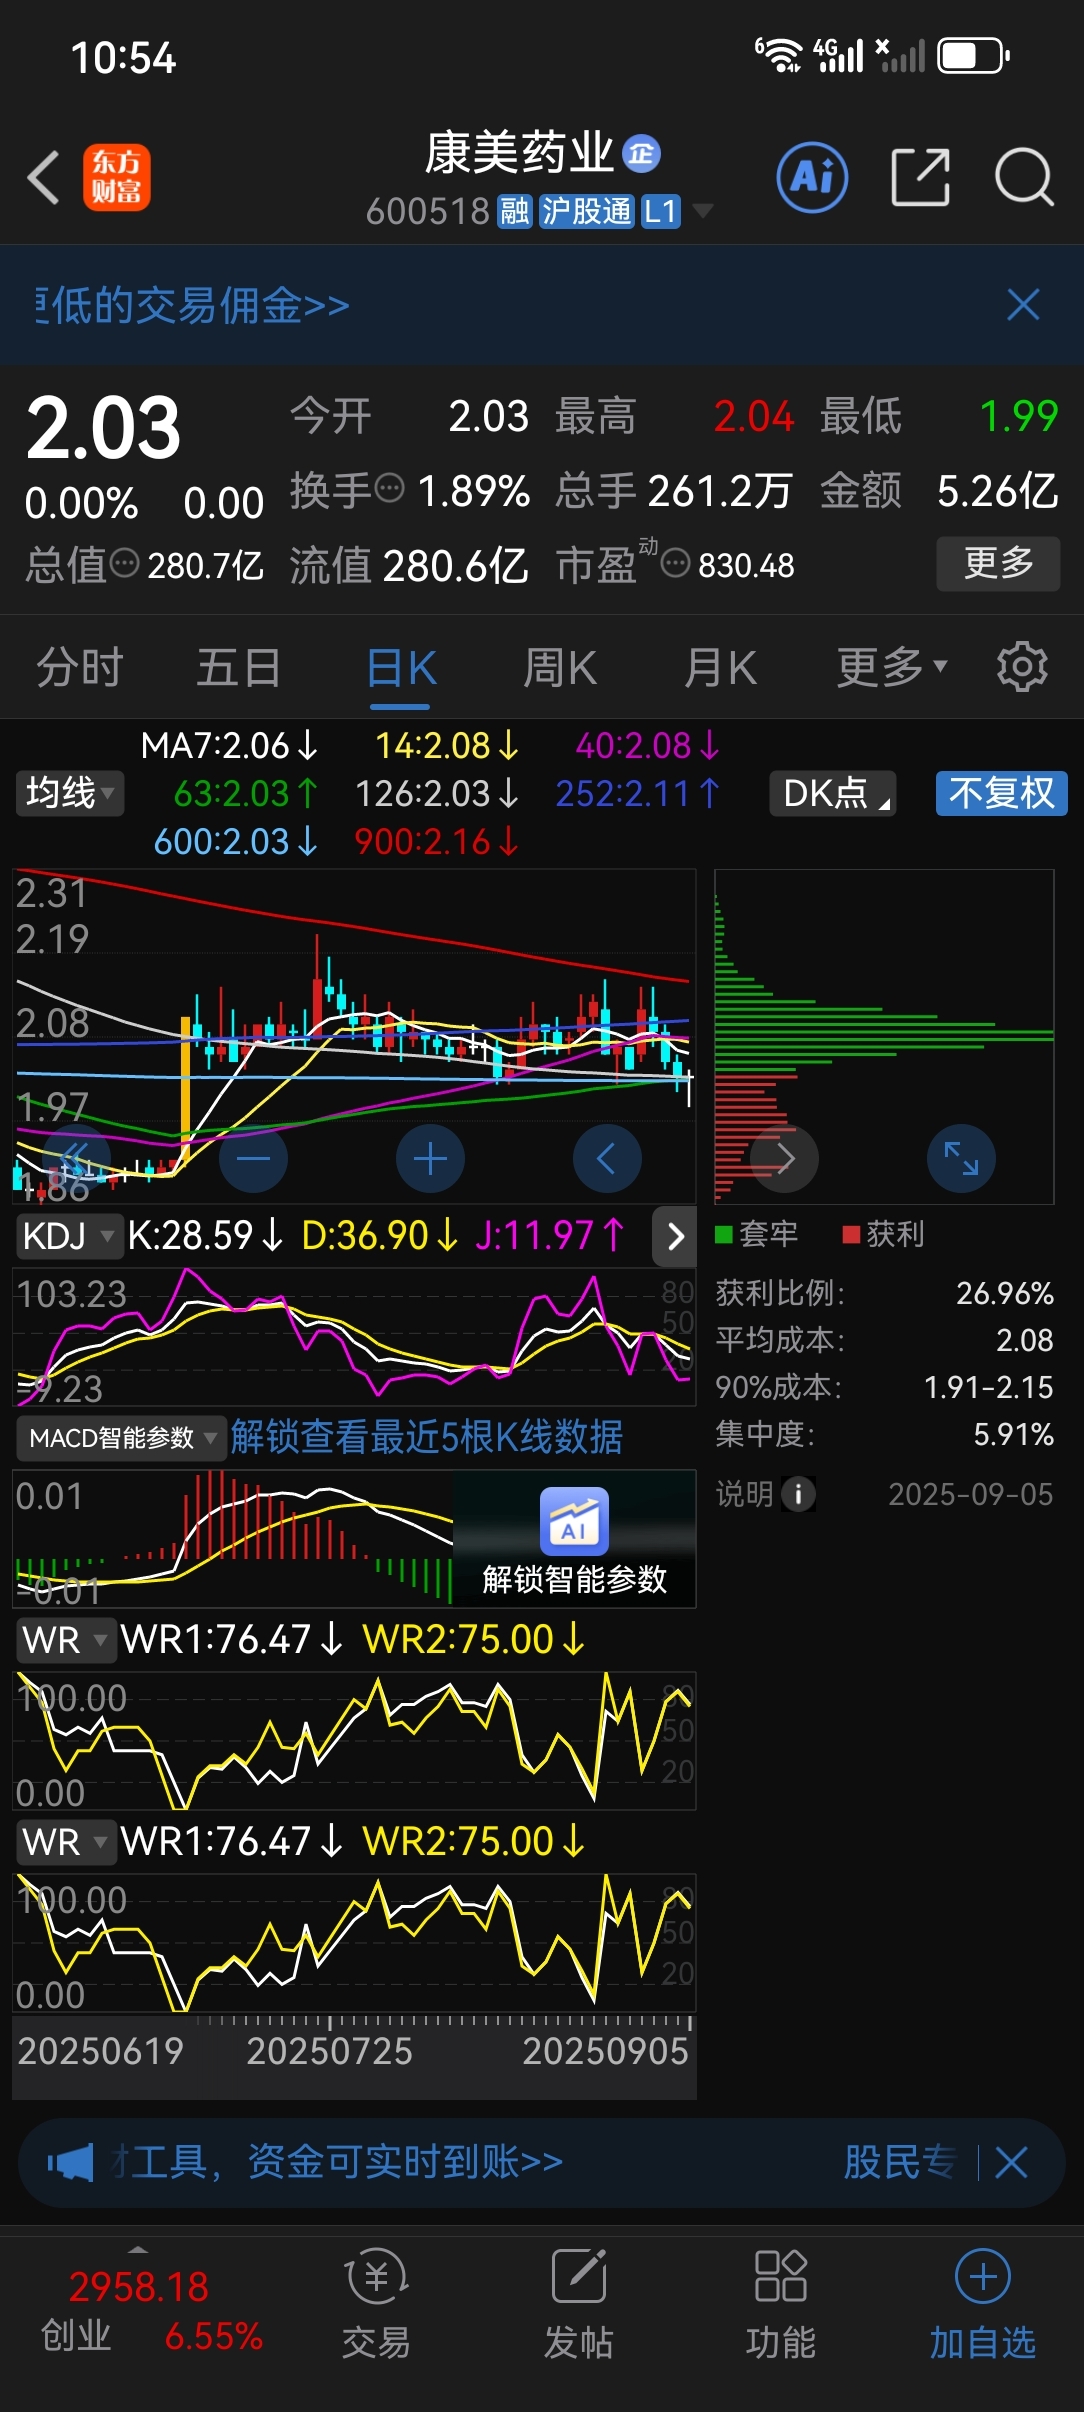Select the 日K tab
Viewport: 1084px width, 2412px height.
click(x=400, y=667)
